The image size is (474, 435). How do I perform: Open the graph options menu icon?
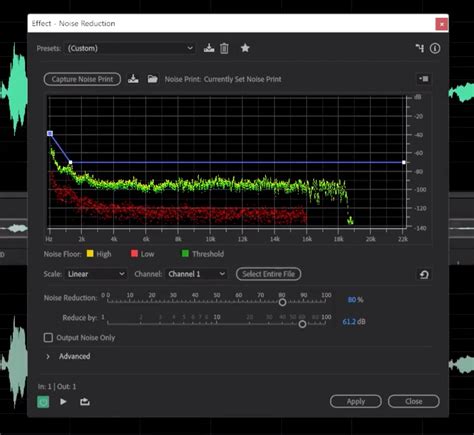point(424,79)
